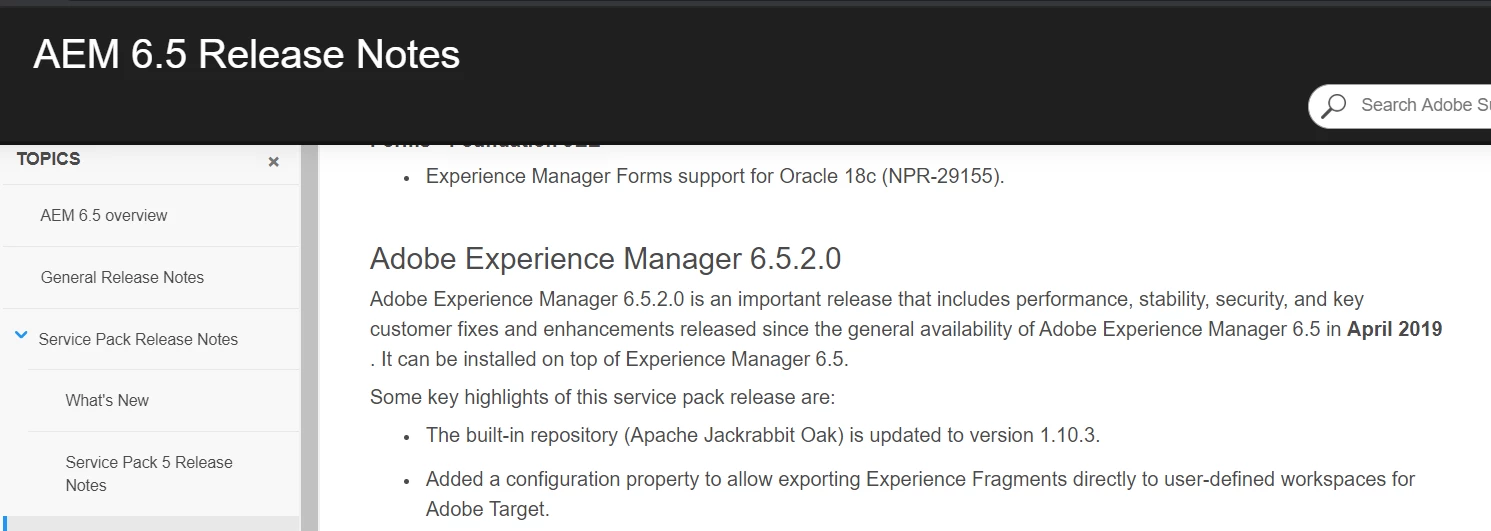The width and height of the screenshot is (1491, 531).
Task: Click the bold April 2019 text
Action: click(x=1394, y=329)
